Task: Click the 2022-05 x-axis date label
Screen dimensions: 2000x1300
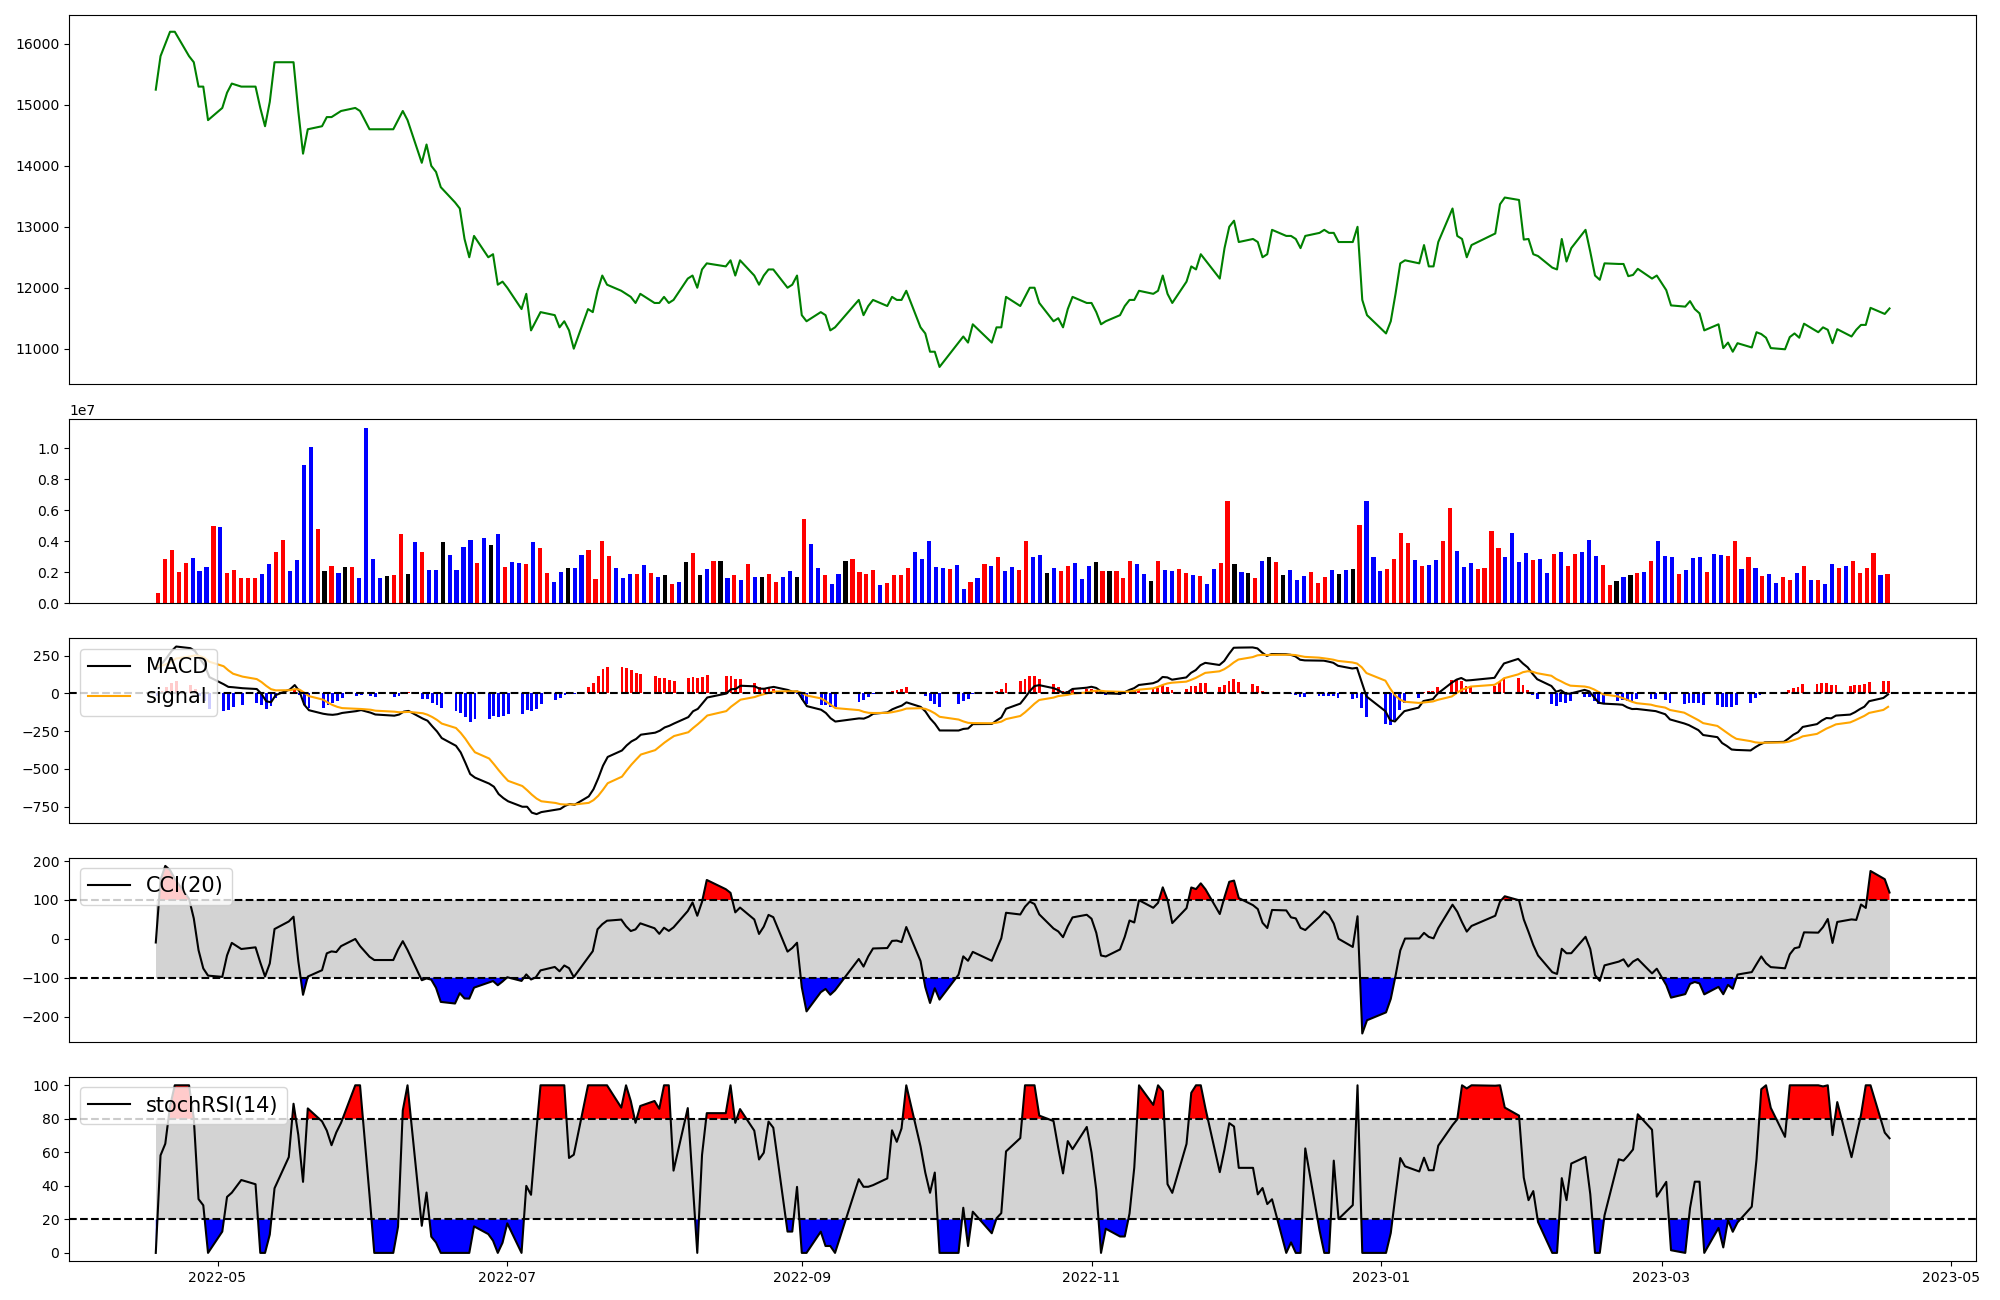Action: pos(217,1277)
